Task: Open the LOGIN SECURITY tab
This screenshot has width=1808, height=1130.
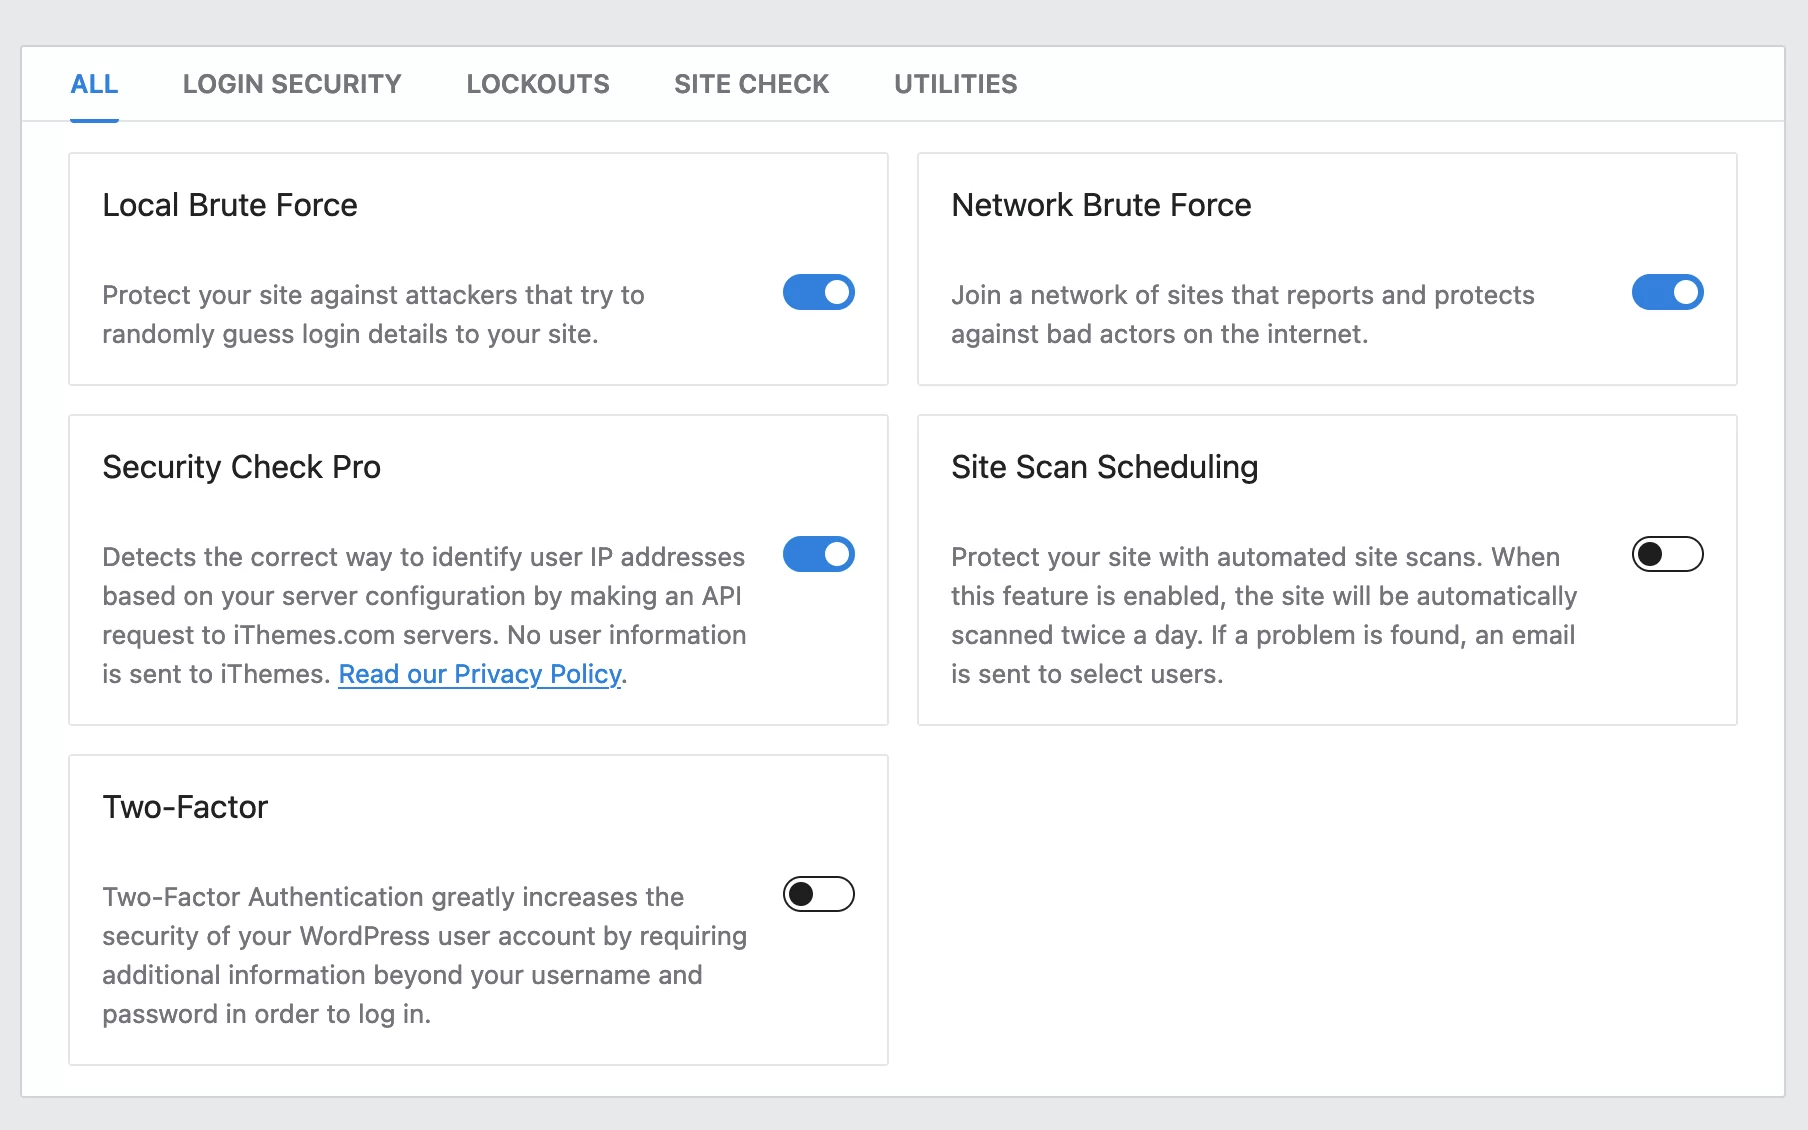Action: pos(291,84)
